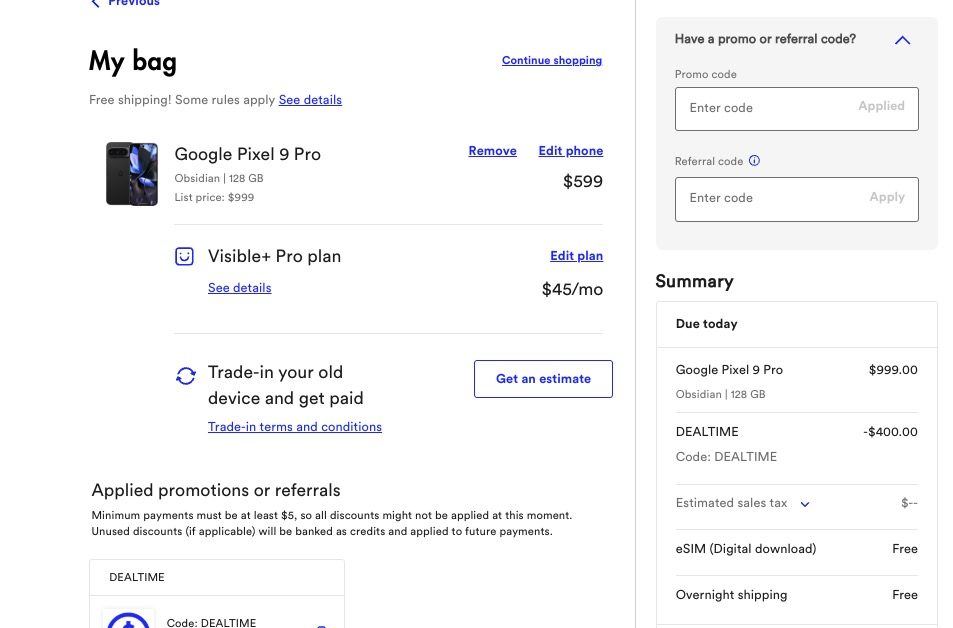Open See details under Visible+ Pro plan
The height and width of the screenshot is (628, 953).
tap(239, 288)
